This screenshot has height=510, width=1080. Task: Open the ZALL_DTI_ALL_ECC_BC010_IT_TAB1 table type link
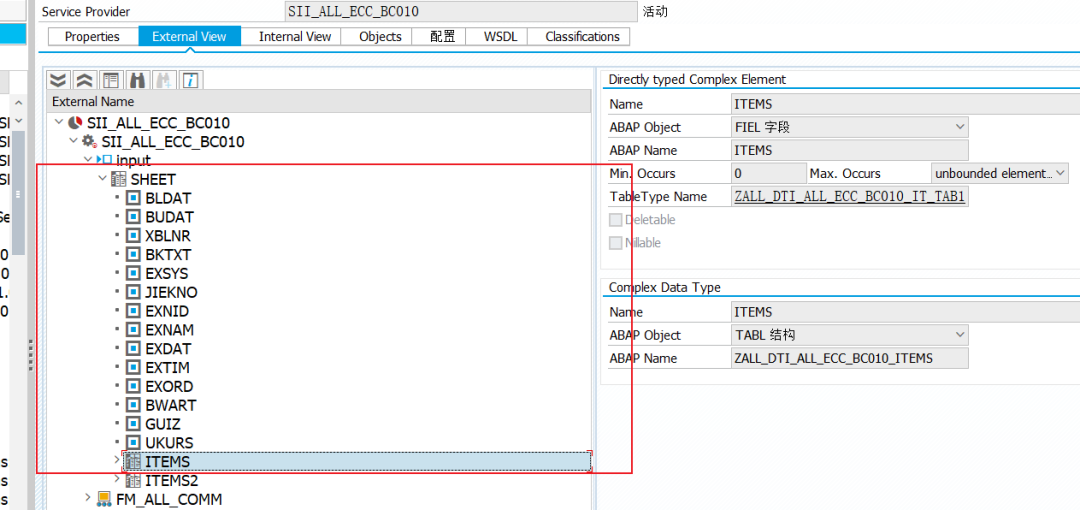[850, 196]
